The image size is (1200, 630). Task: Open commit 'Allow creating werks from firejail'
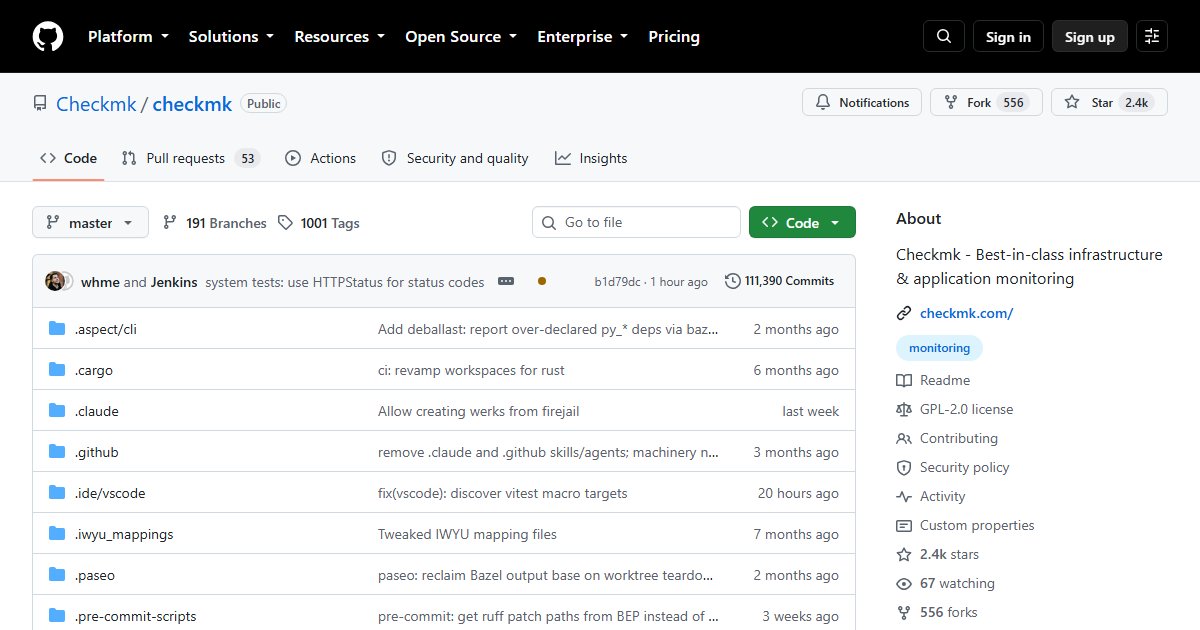pyautogui.click(x=478, y=411)
